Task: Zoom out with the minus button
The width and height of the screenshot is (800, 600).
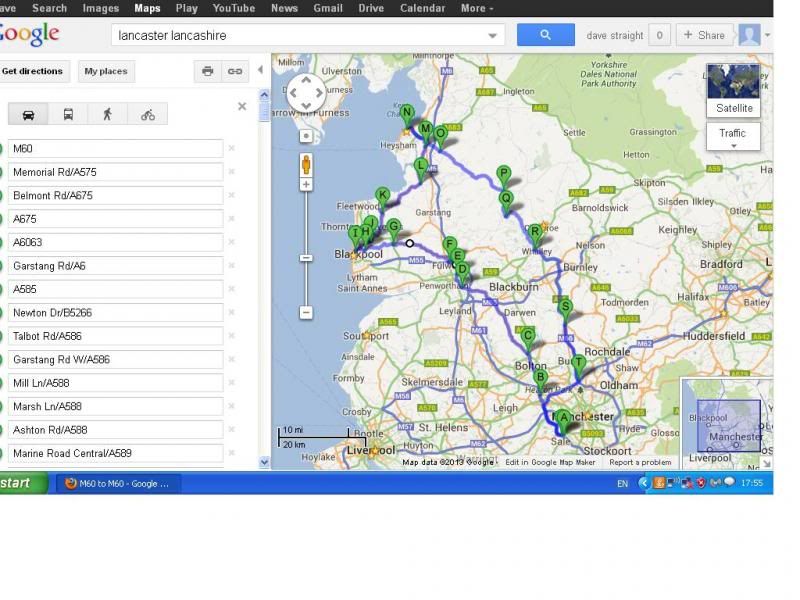Action: pyautogui.click(x=306, y=312)
